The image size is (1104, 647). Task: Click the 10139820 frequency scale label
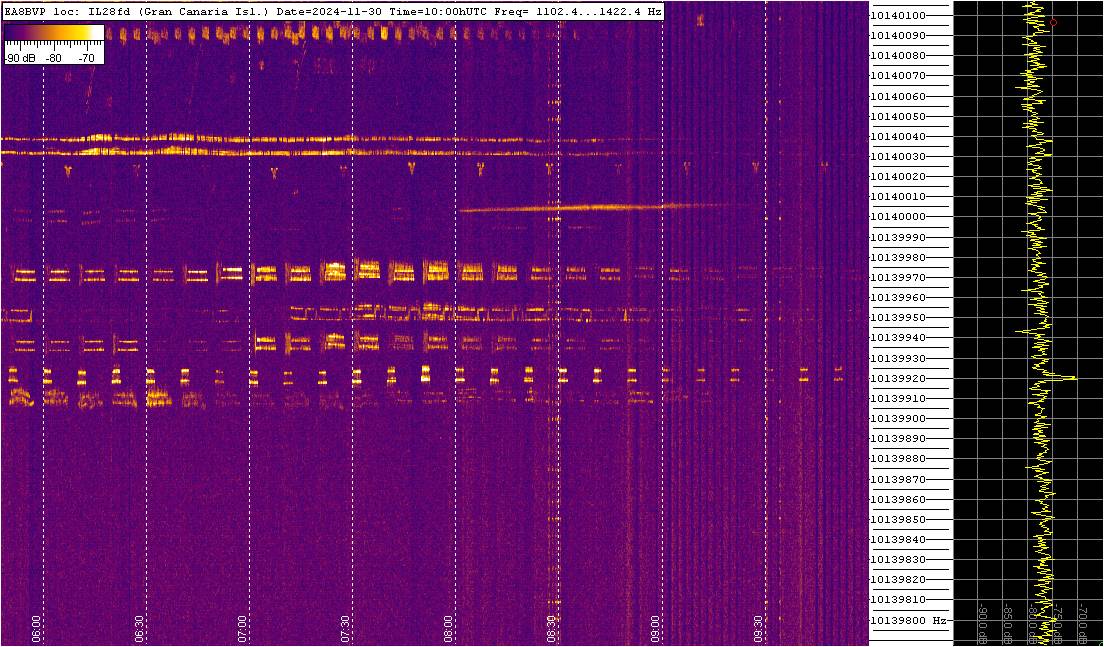point(898,580)
